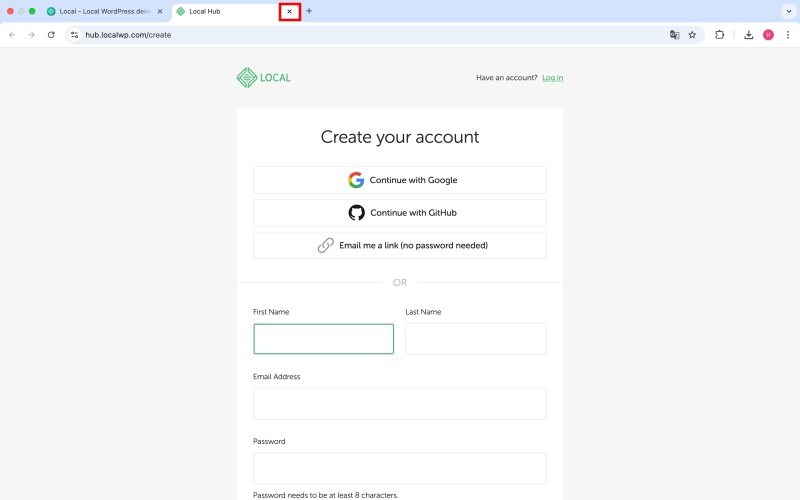Bookmark this page with the star
This screenshot has height=500, width=800.
coord(692,35)
